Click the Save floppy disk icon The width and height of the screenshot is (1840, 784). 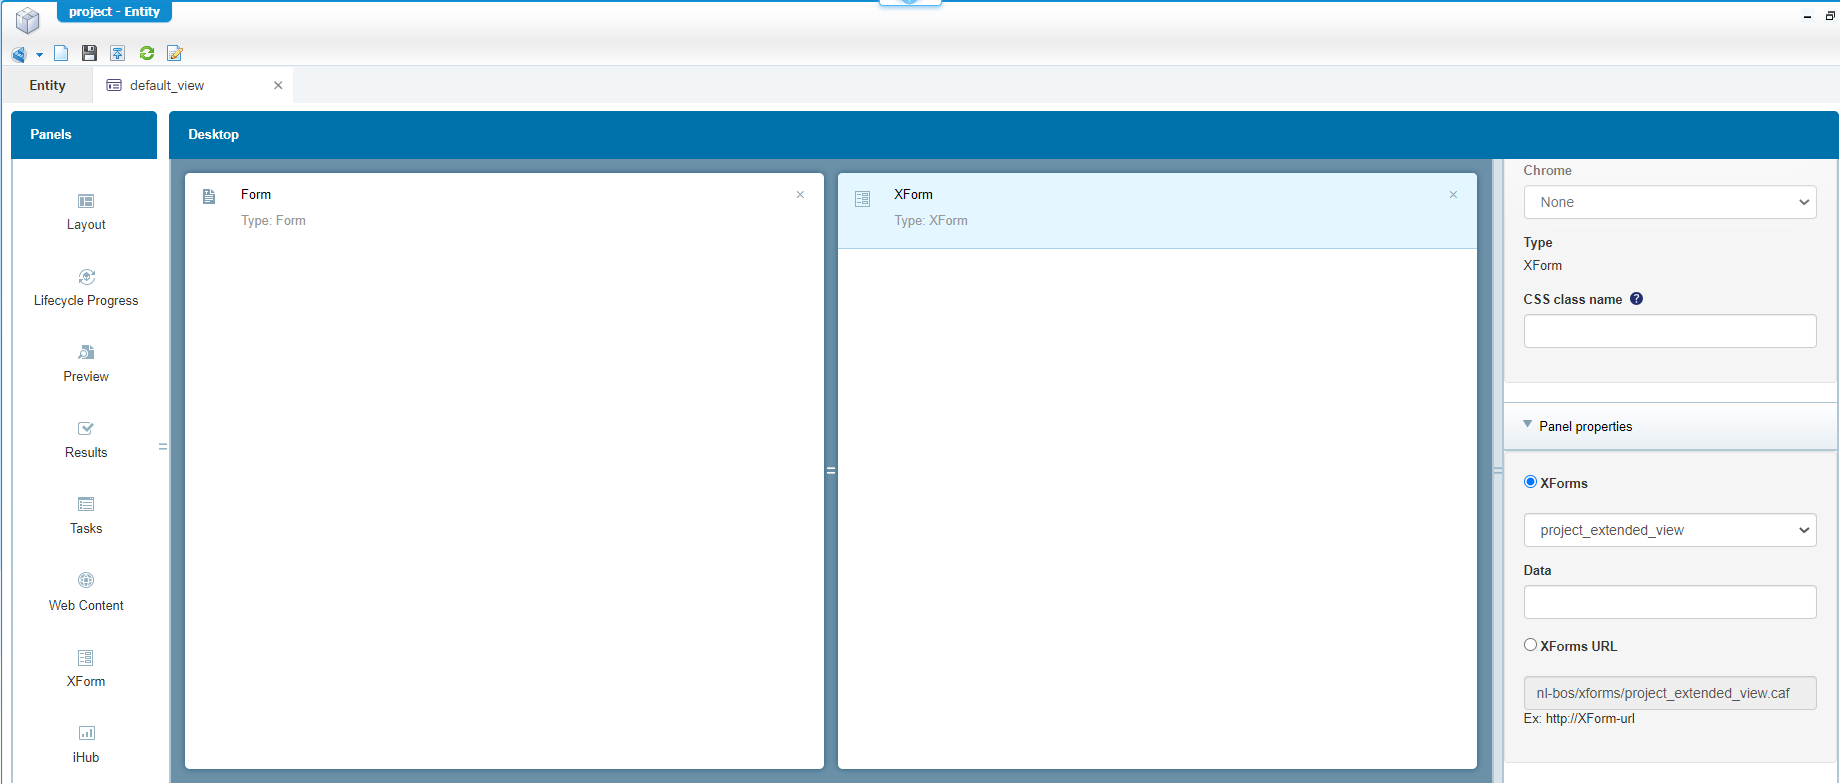[x=89, y=53]
